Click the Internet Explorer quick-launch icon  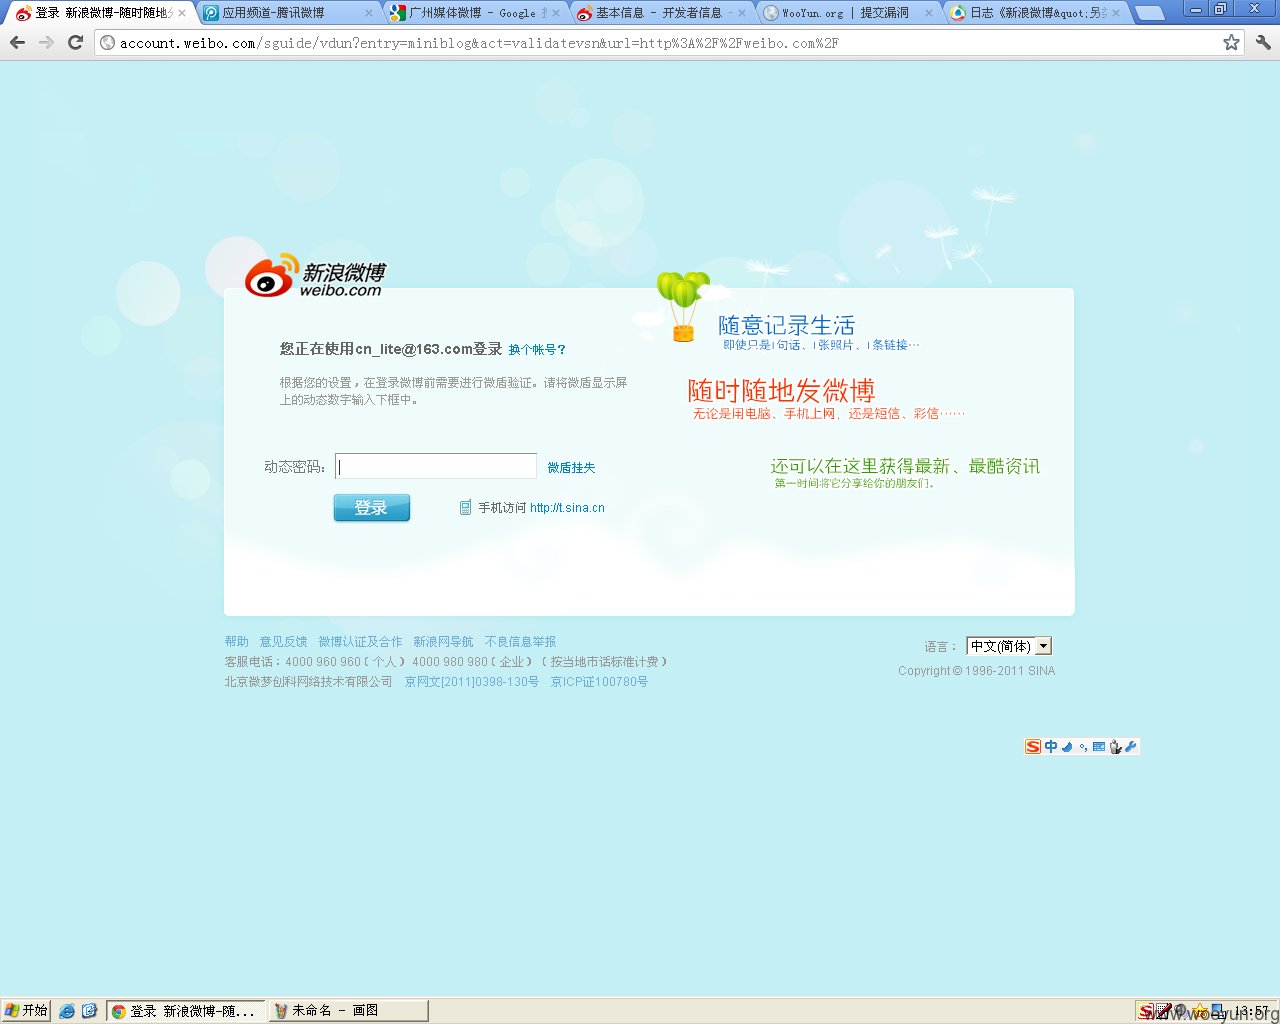(x=67, y=1011)
